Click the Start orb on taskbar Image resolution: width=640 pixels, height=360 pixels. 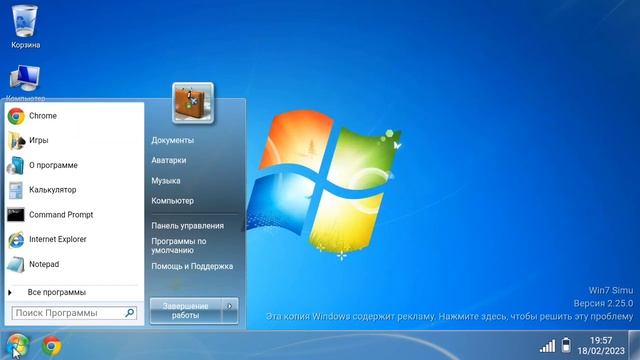coord(17,345)
